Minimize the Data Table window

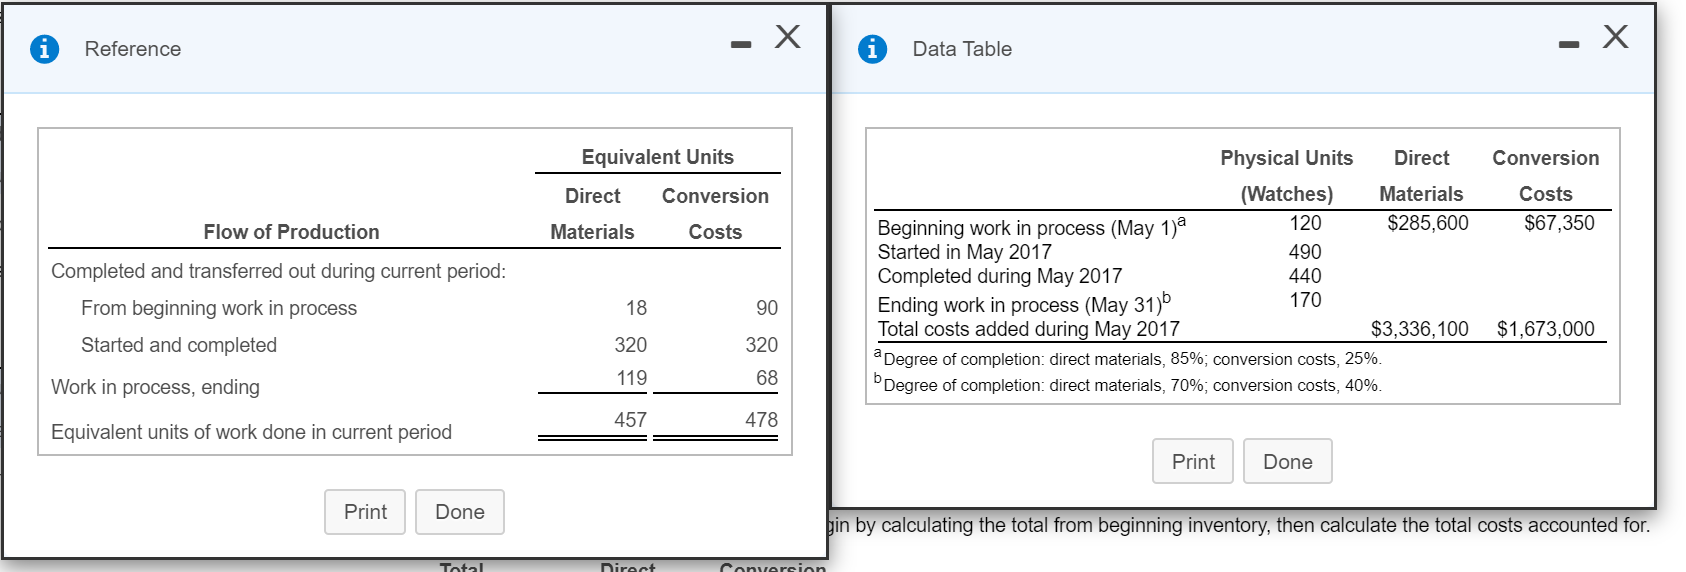pos(1569,45)
